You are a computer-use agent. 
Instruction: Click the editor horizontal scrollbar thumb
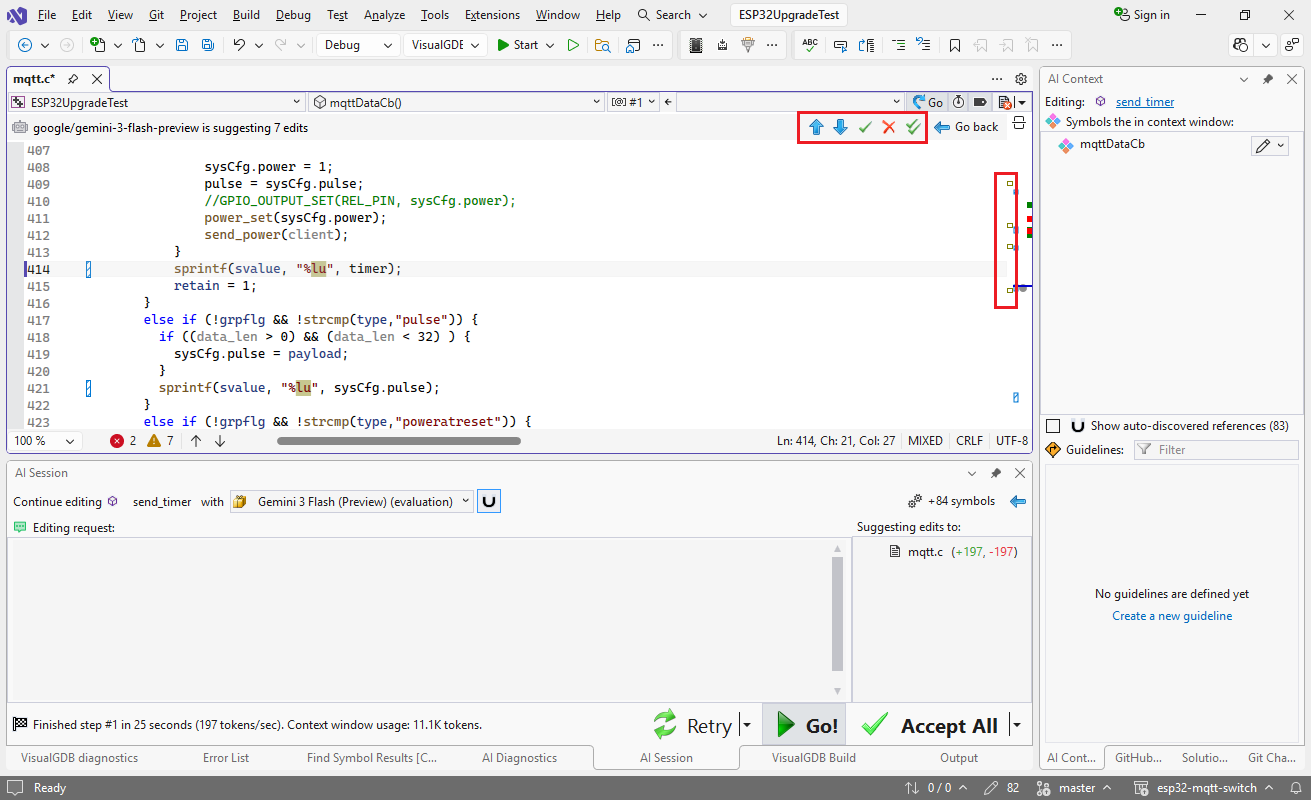tap(398, 441)
